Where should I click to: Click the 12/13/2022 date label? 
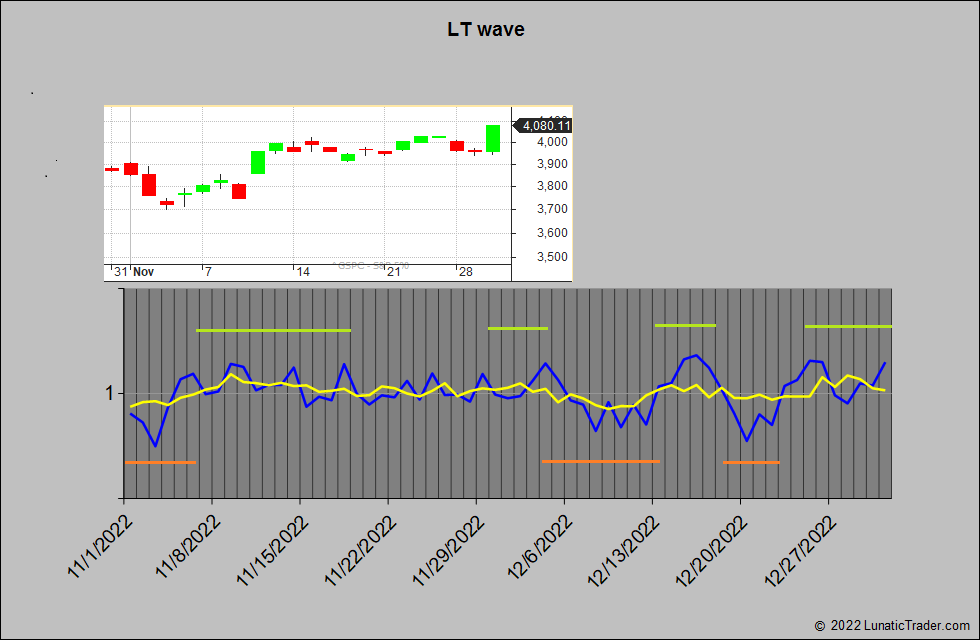click(x=624, y=551)
